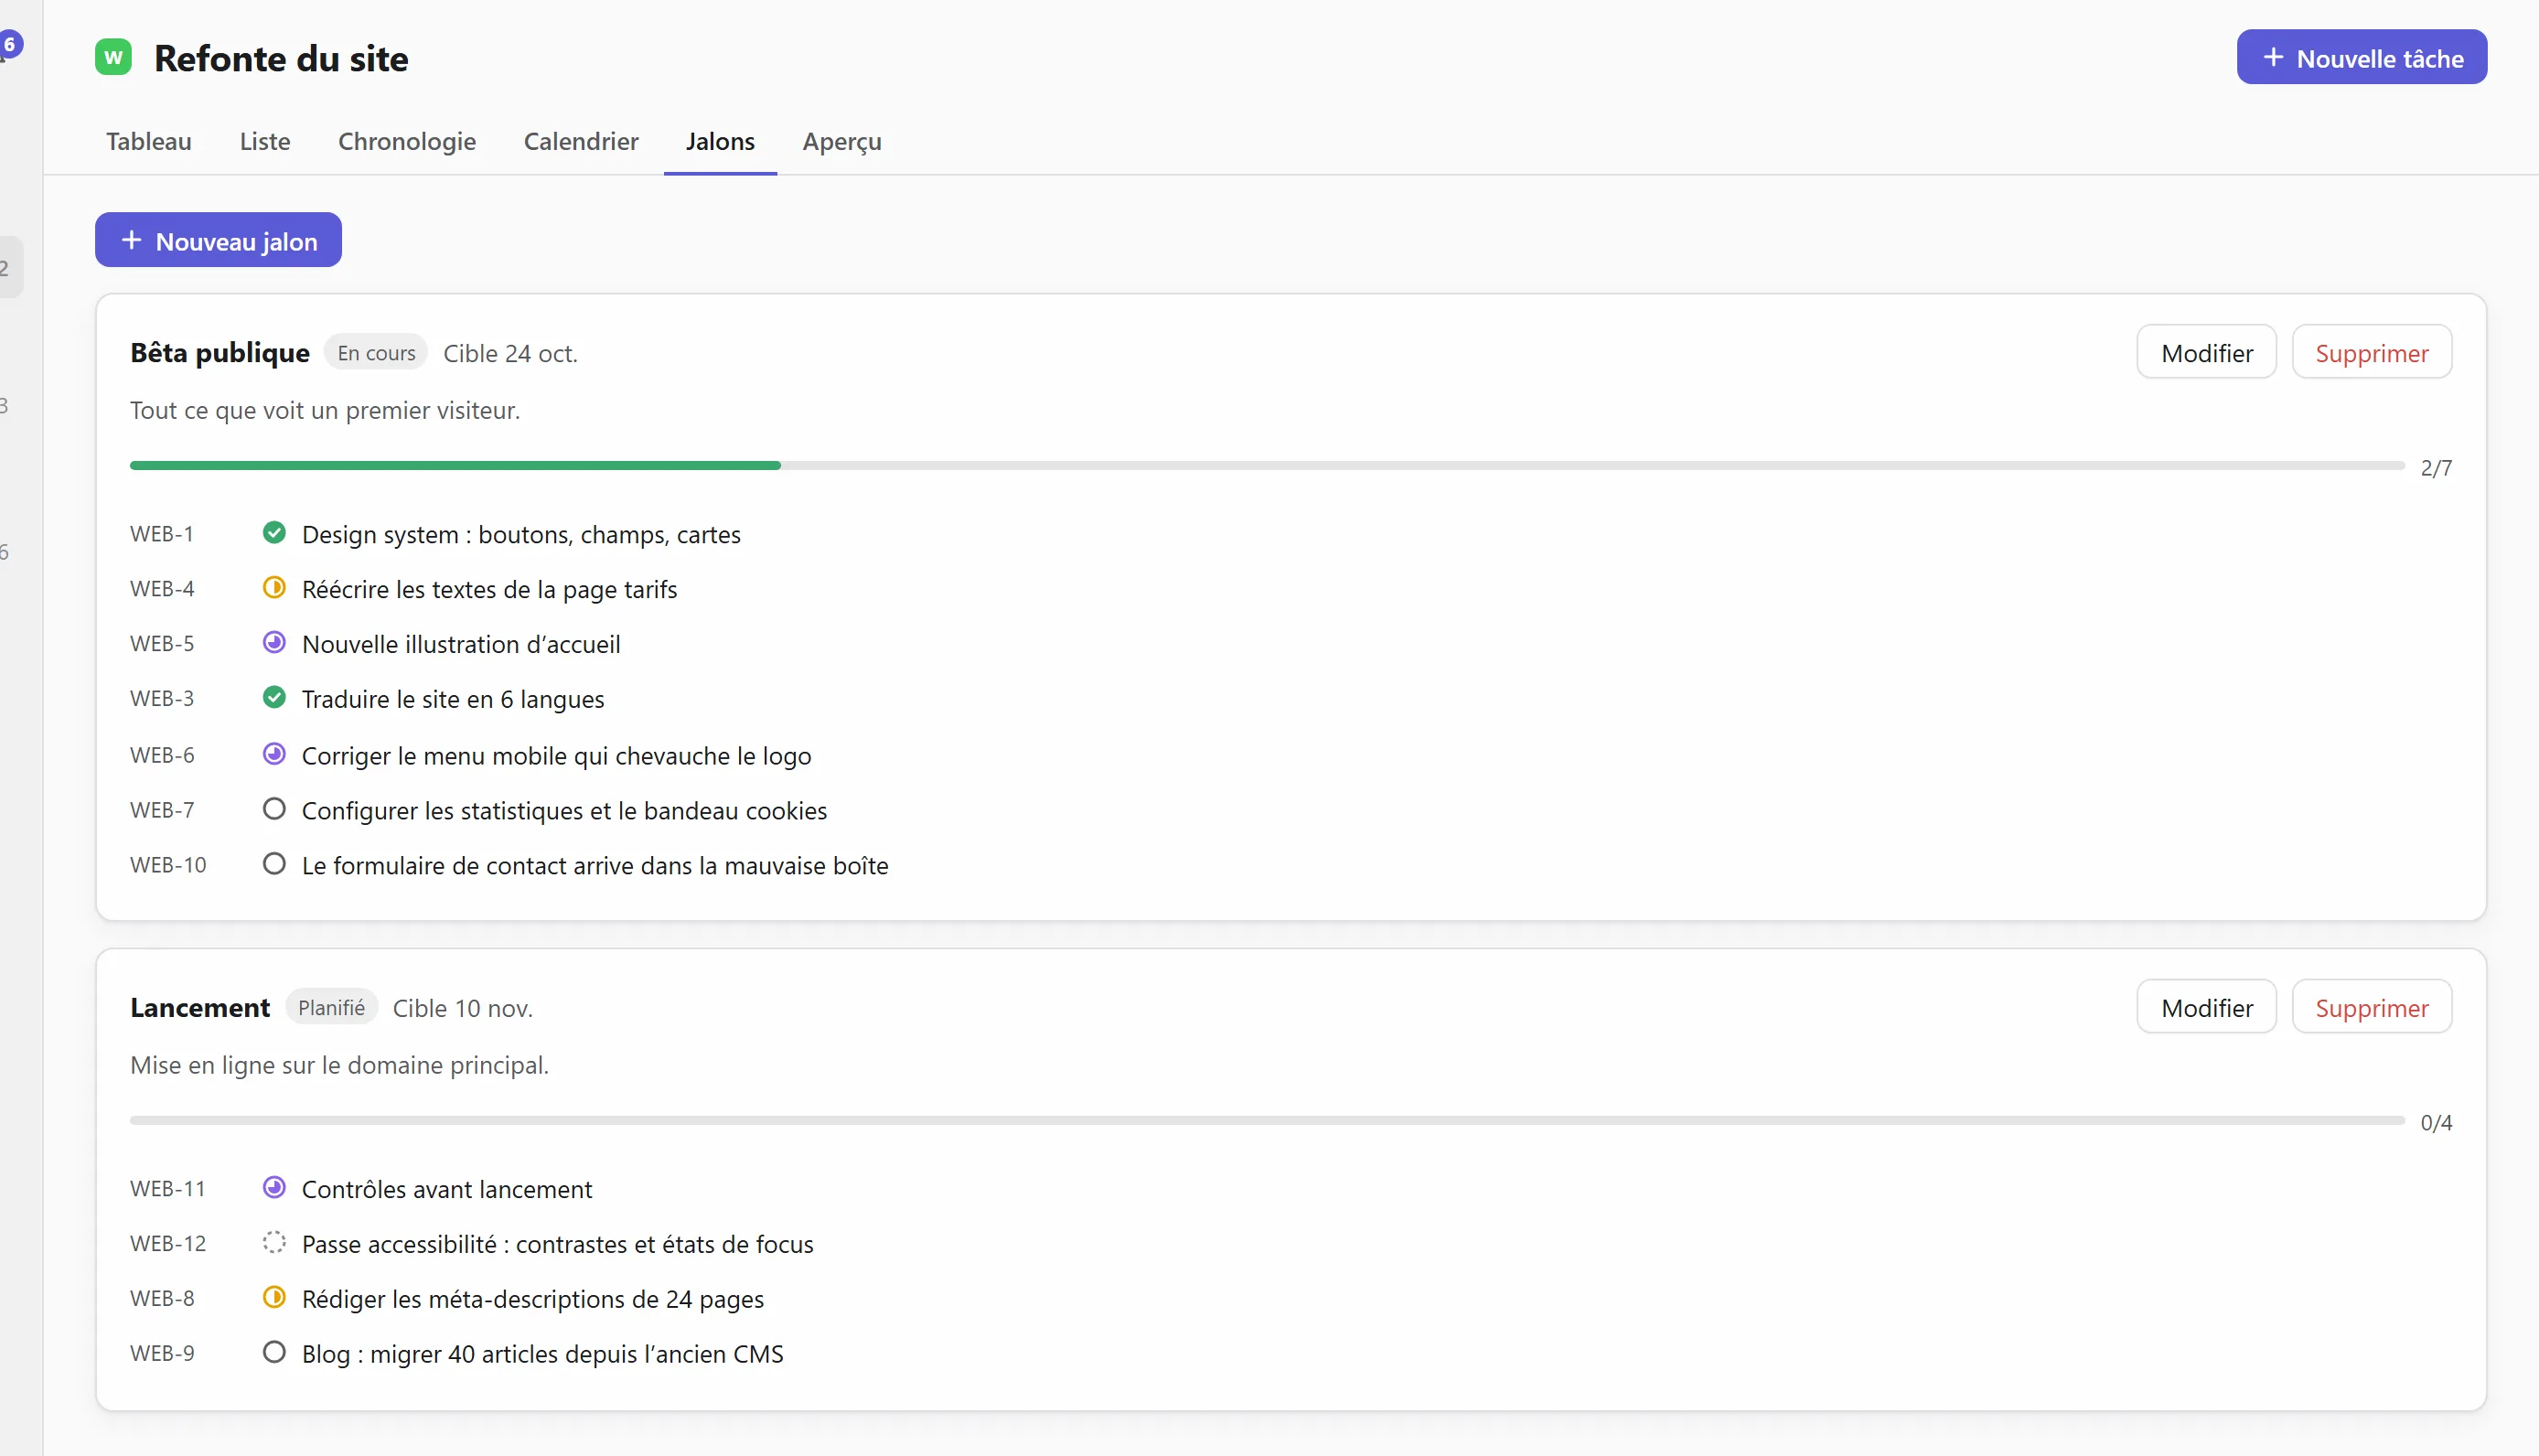
Task: Click the notification badge showing 6
Action: click(10, 44)
